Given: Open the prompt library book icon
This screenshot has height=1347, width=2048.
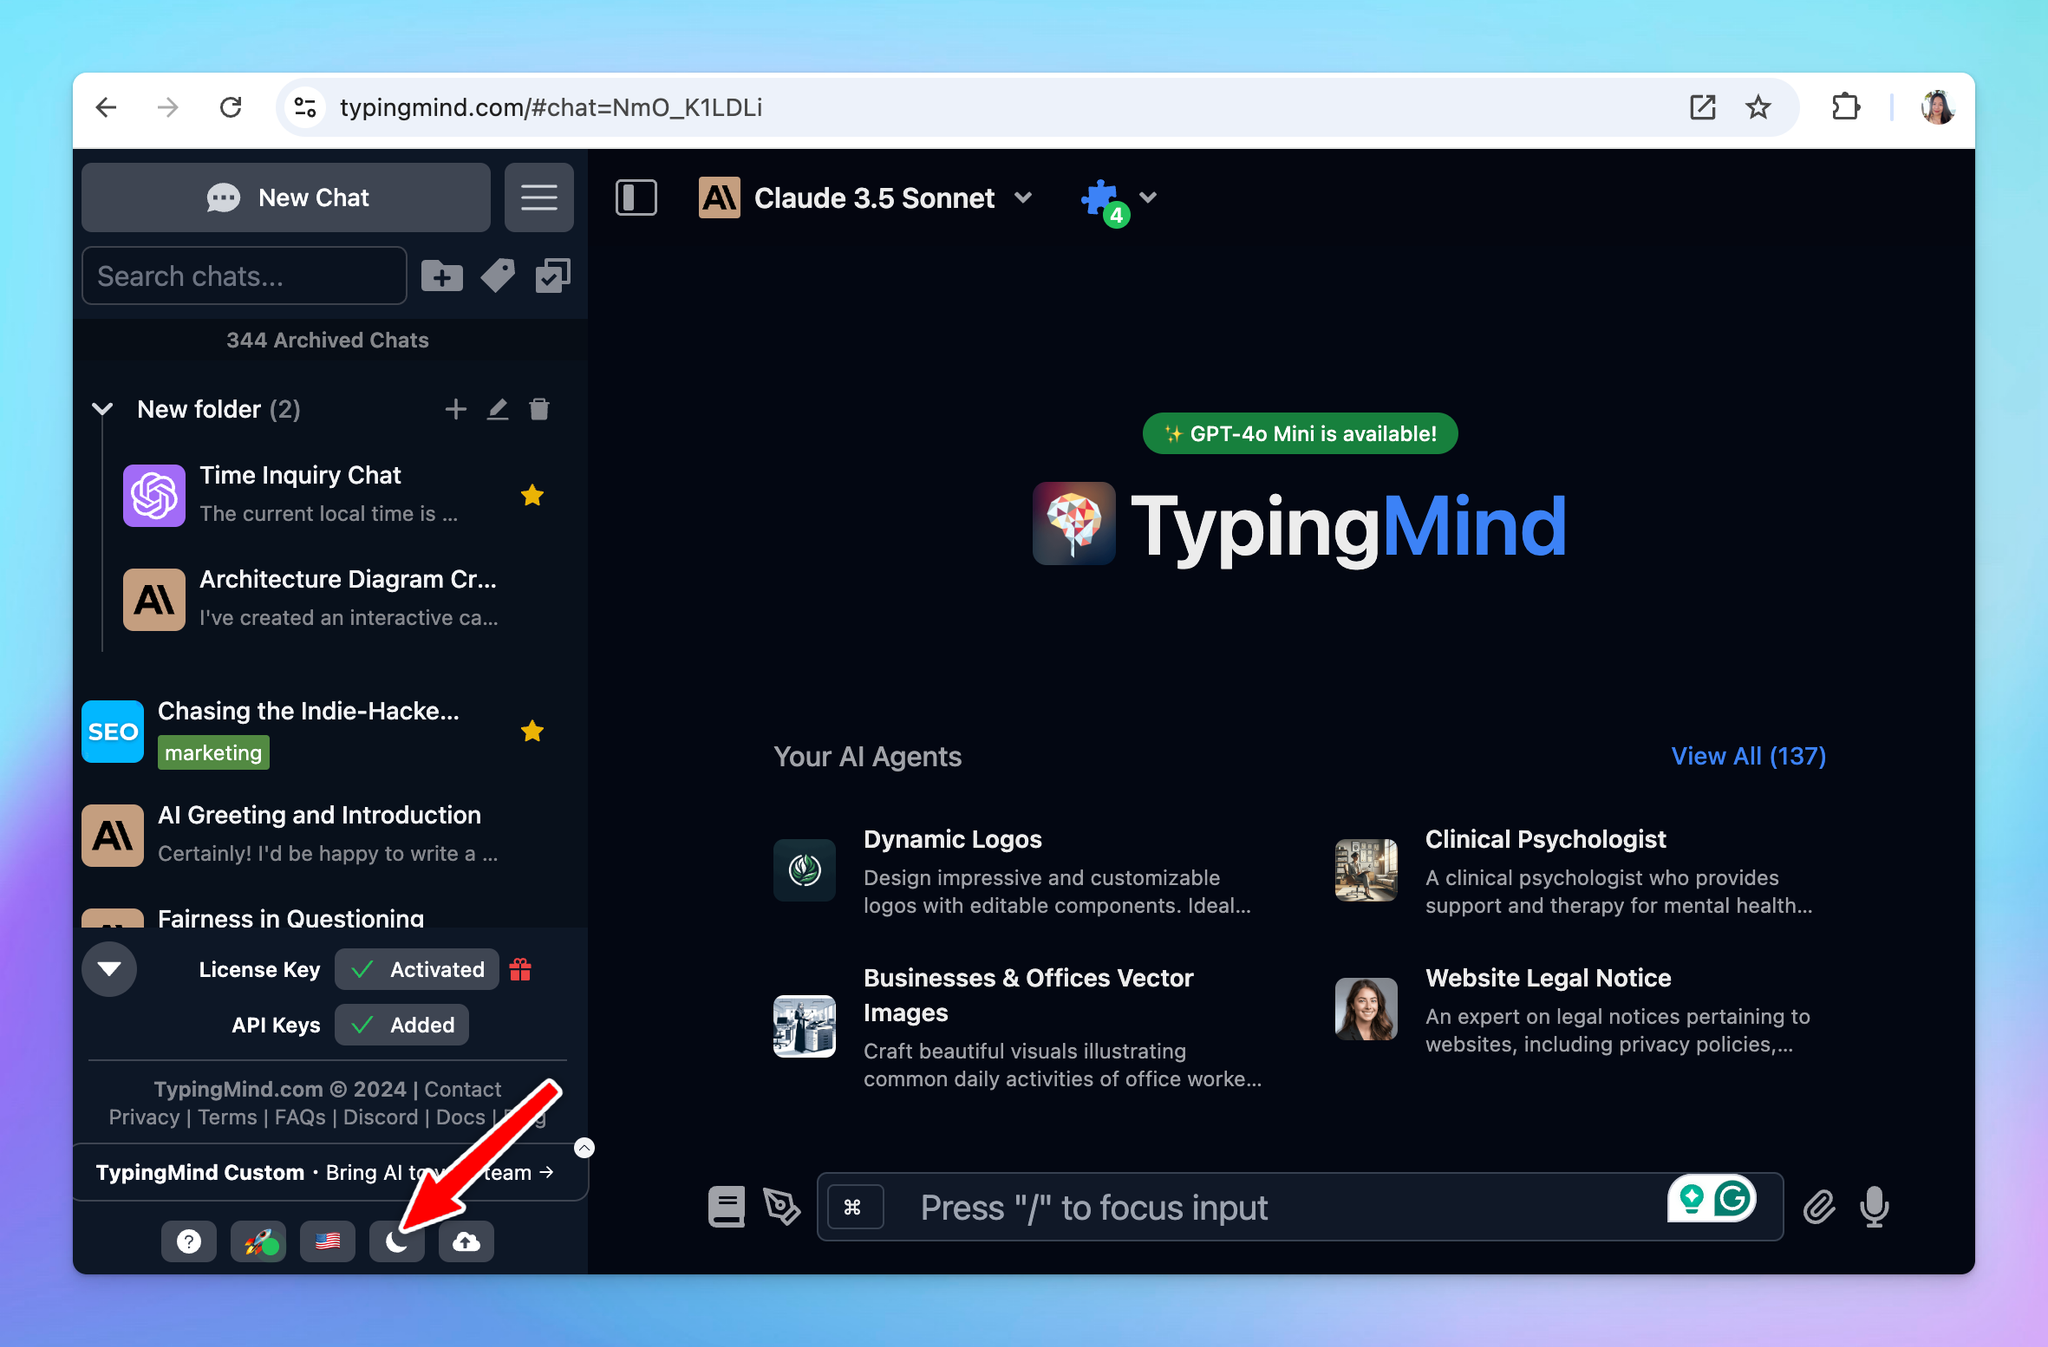Looking at the screenshot, I should pos(727,1207).
